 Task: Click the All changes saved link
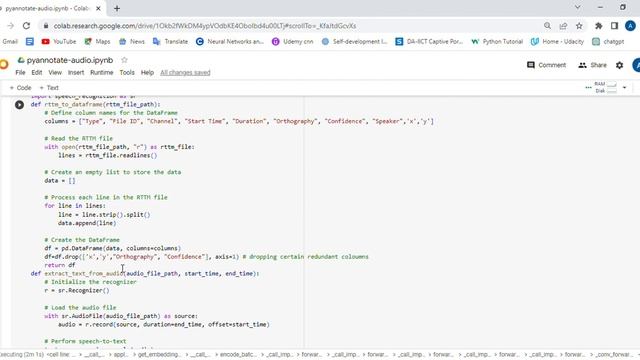185,73
